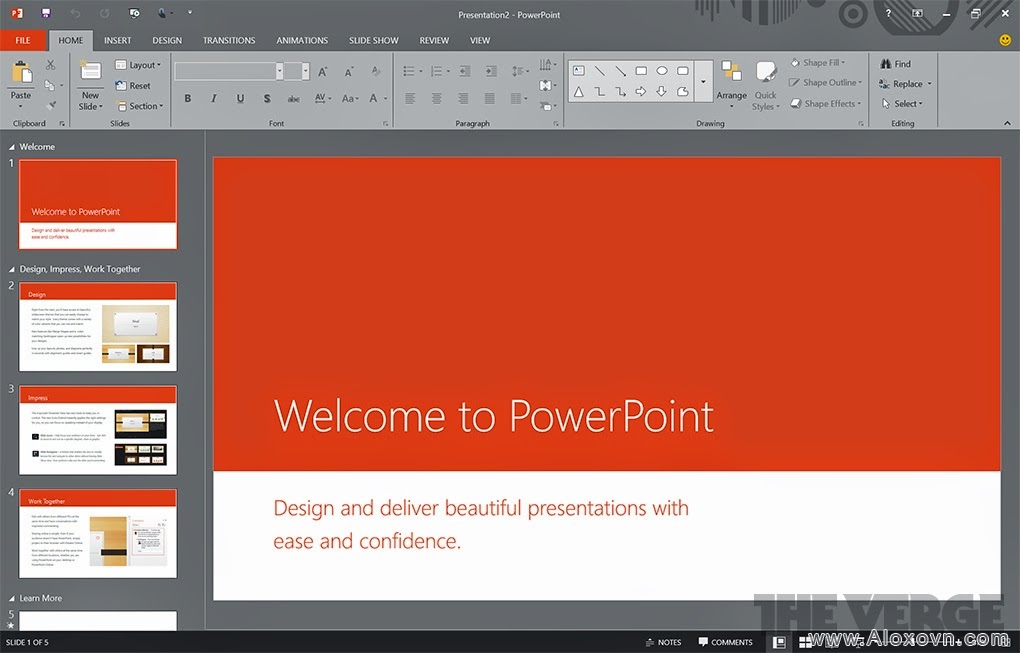Toggle Justify paragraph alignment
Viewport: 1020px width, 653px height.
(x=489, y=98)
